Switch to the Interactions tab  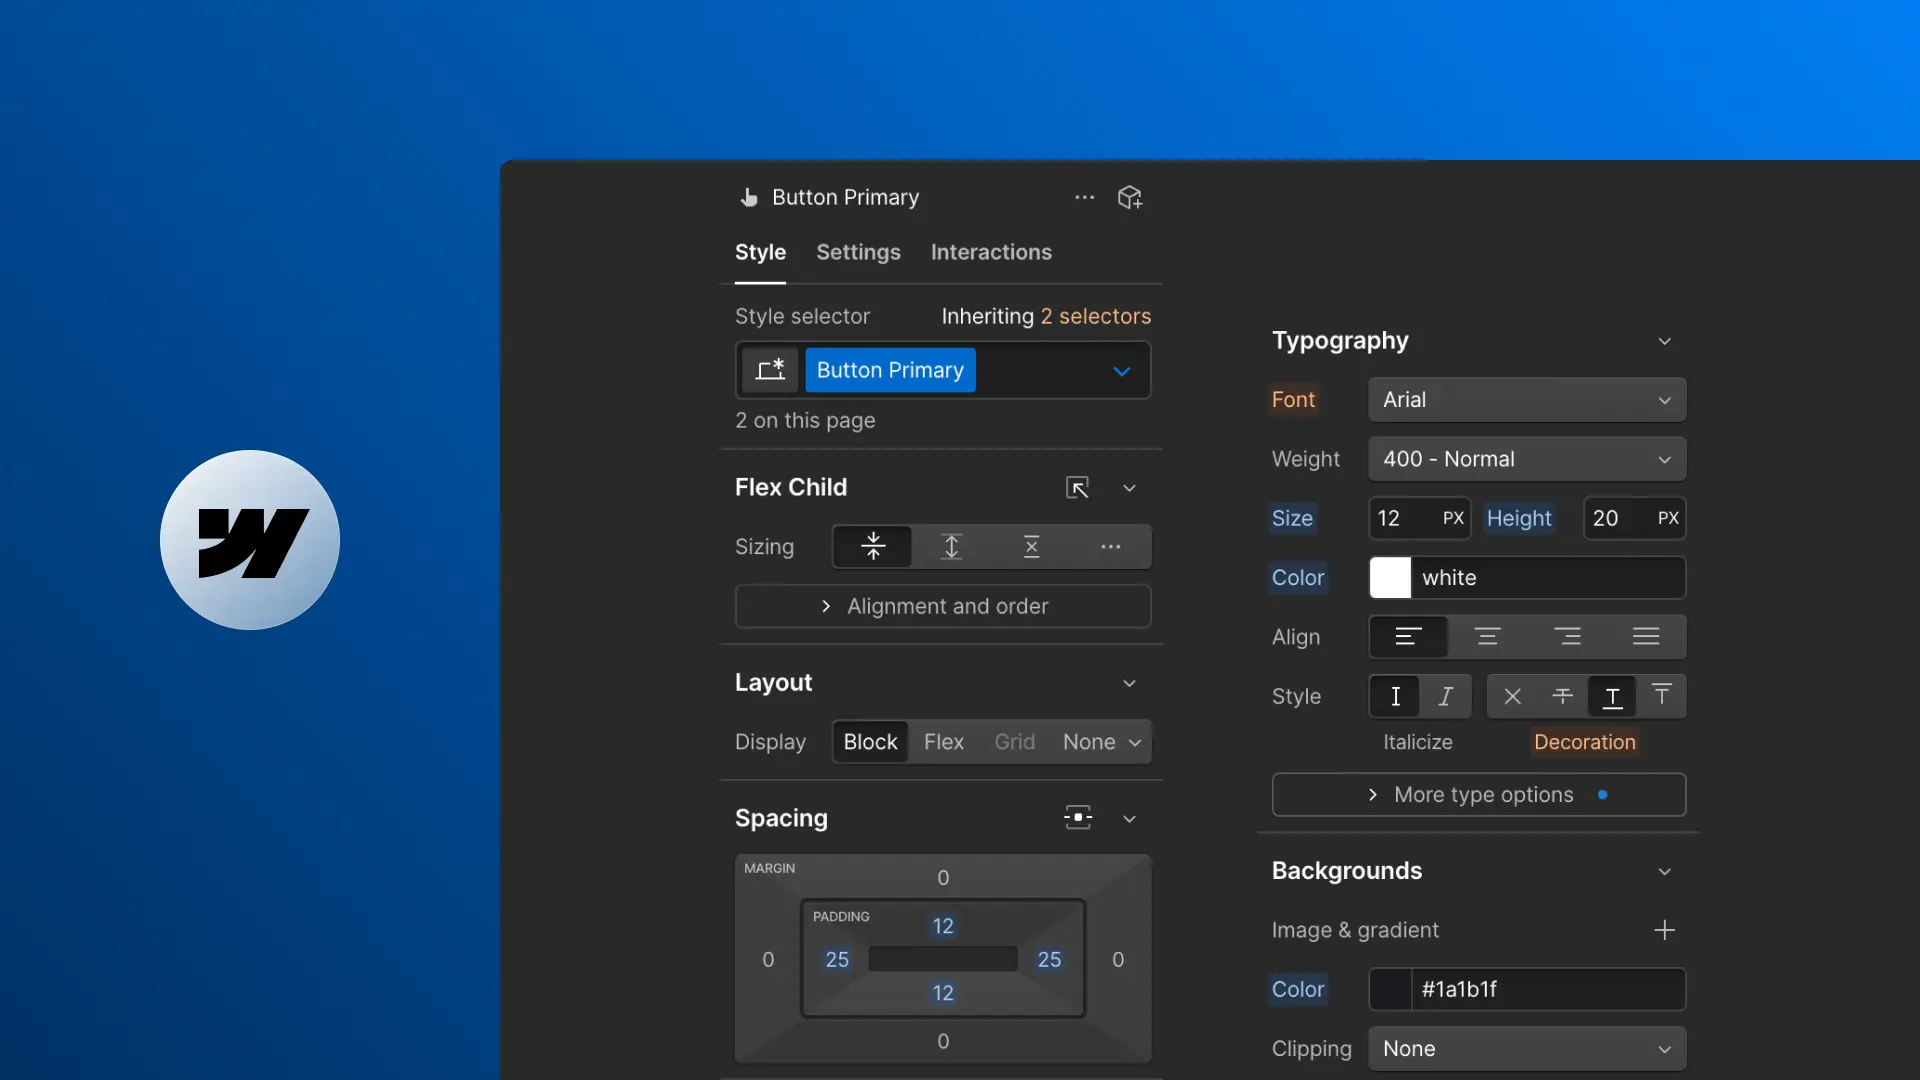pos(991,252)
